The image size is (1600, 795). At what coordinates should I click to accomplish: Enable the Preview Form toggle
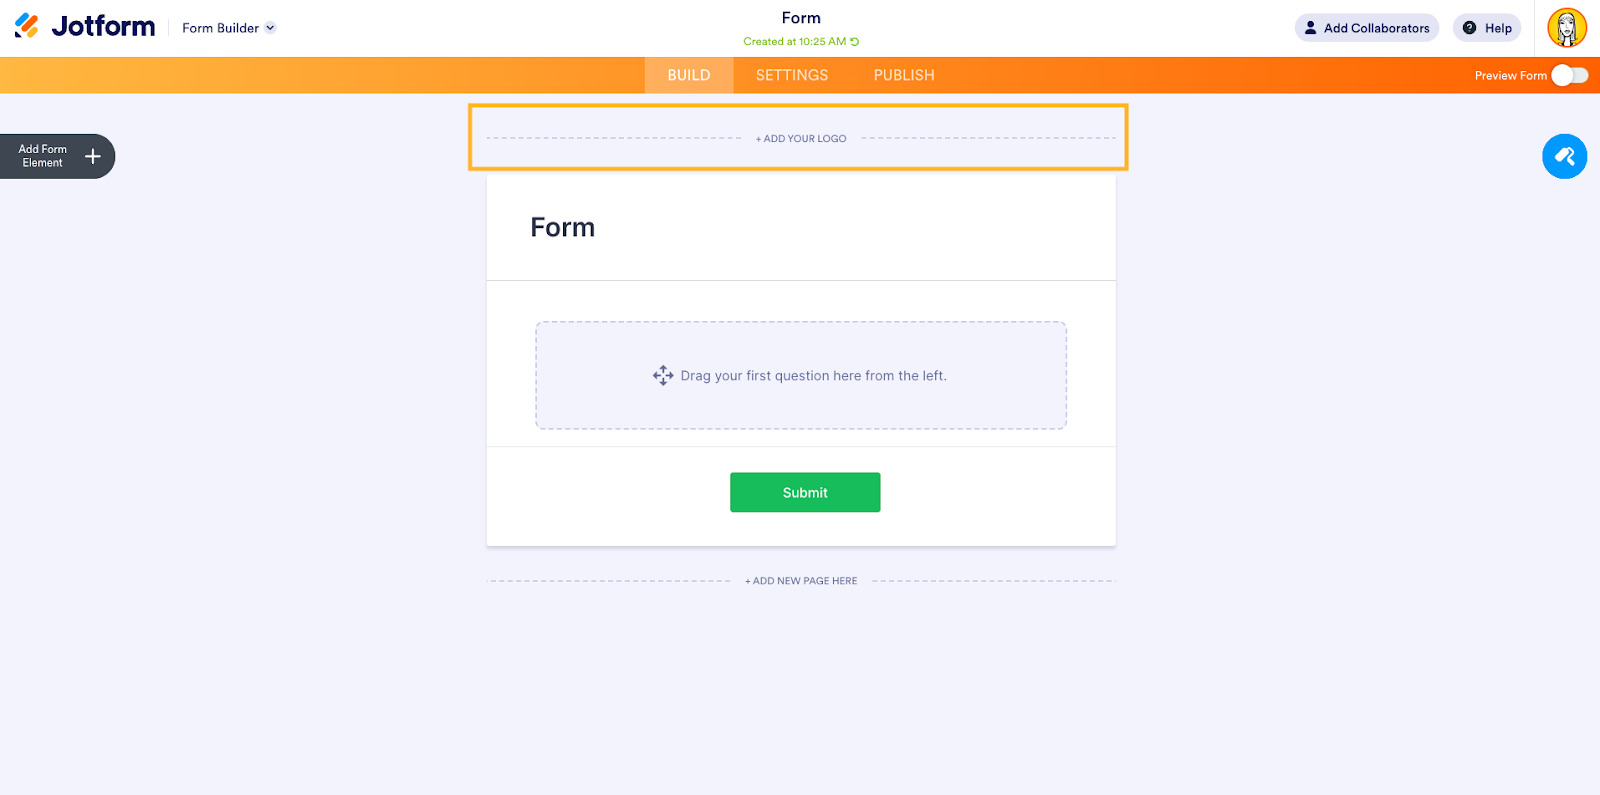[1569, 76]
